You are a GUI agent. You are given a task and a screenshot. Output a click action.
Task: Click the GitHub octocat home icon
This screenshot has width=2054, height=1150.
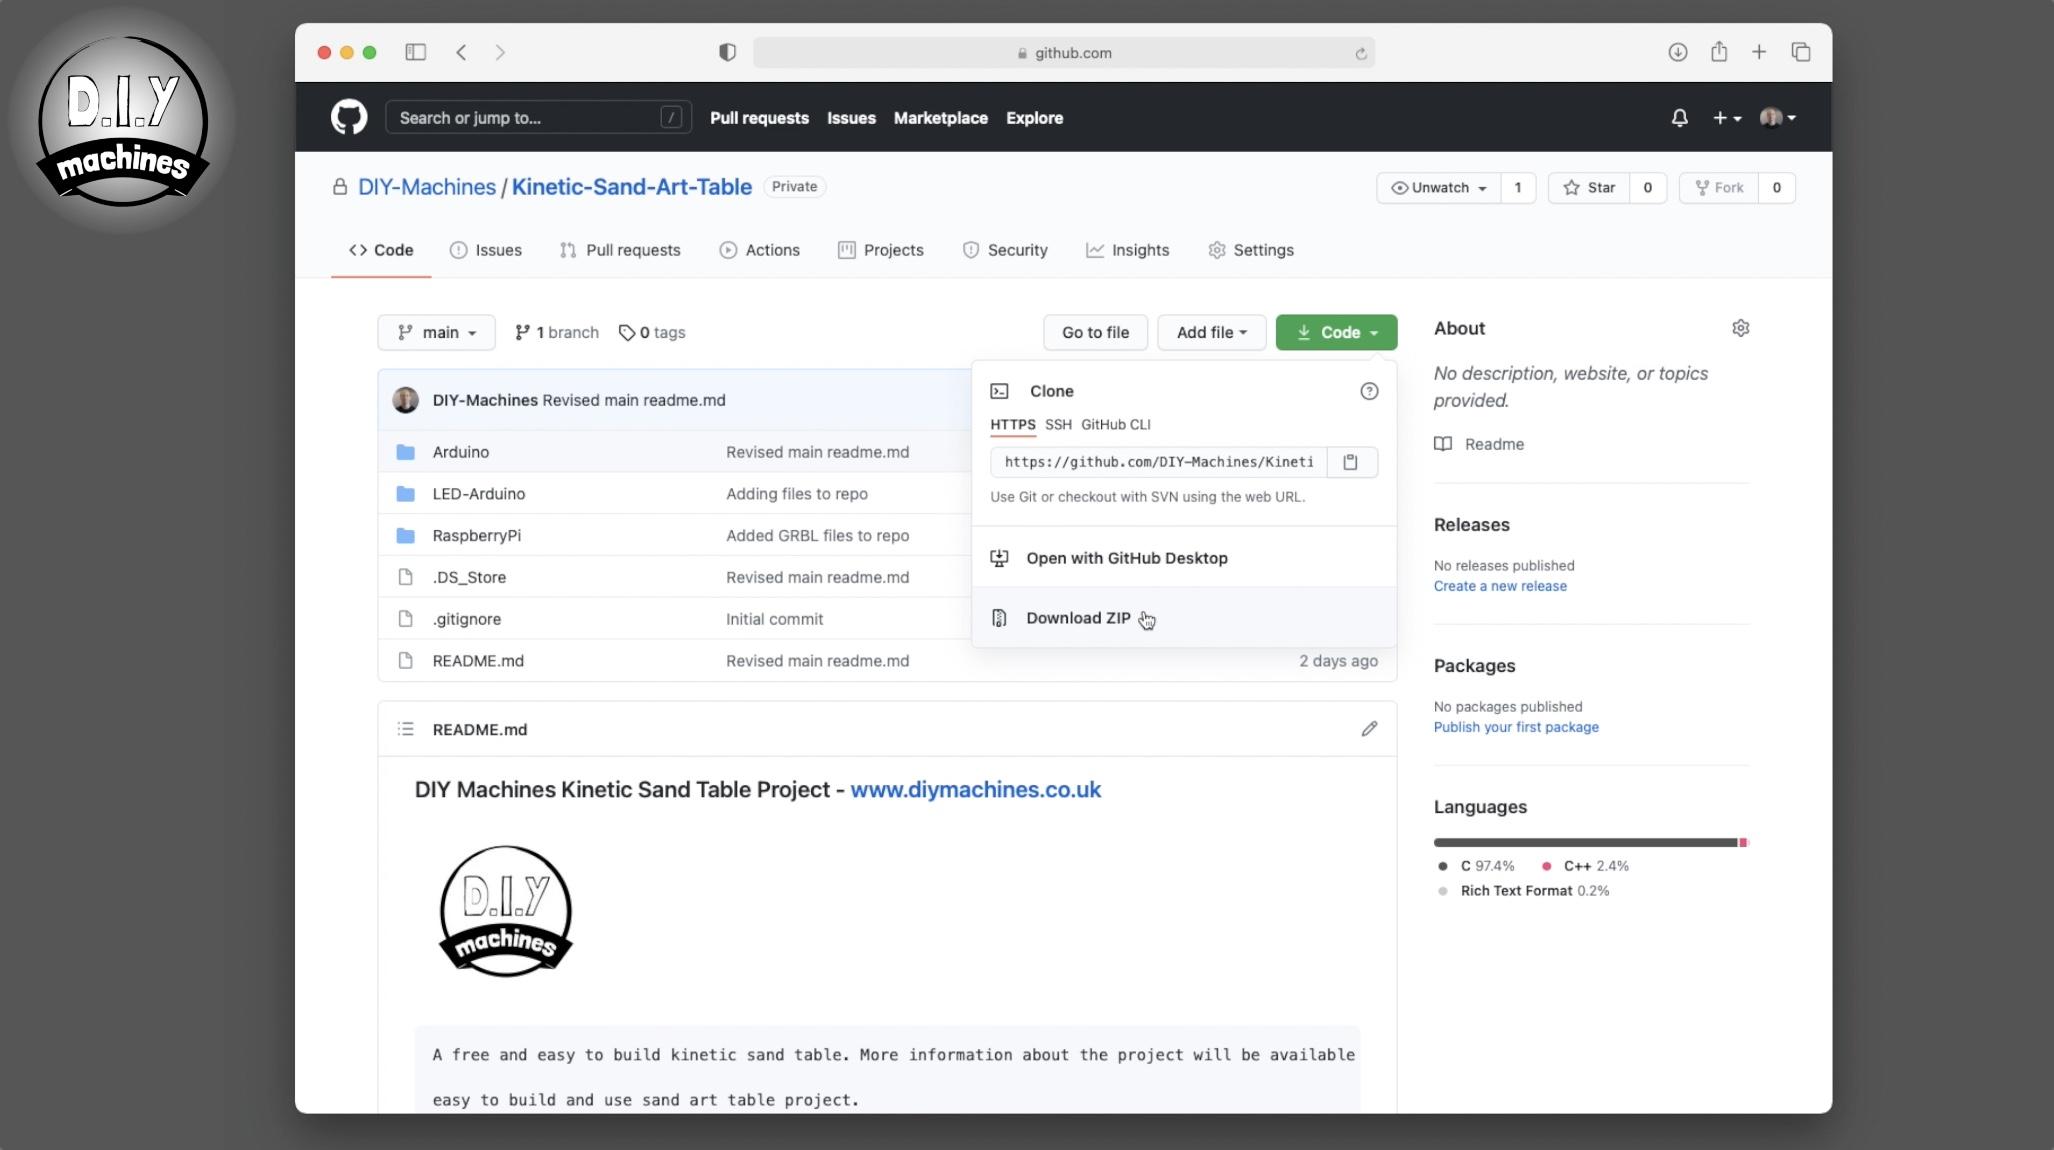350,117
